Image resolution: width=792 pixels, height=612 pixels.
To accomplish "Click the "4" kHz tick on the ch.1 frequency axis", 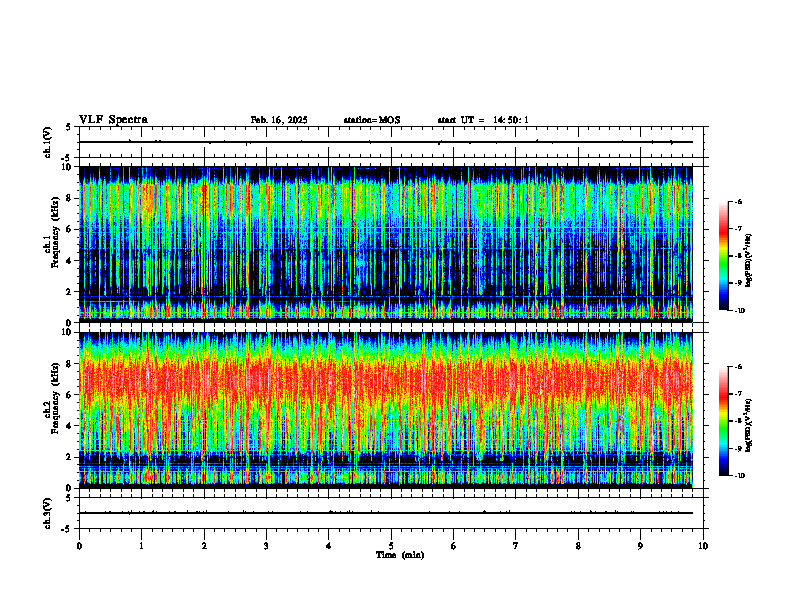I will [71, 261].
